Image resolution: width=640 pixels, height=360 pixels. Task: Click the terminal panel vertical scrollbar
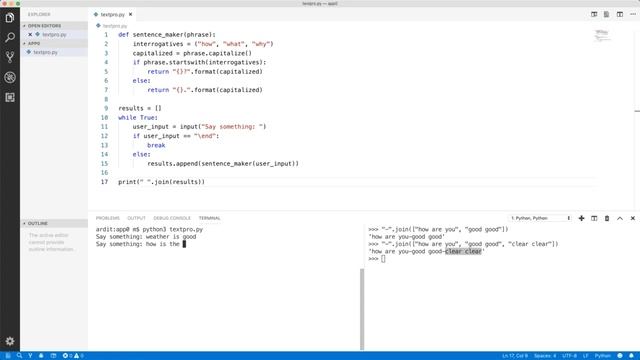[x=362, y=309]
